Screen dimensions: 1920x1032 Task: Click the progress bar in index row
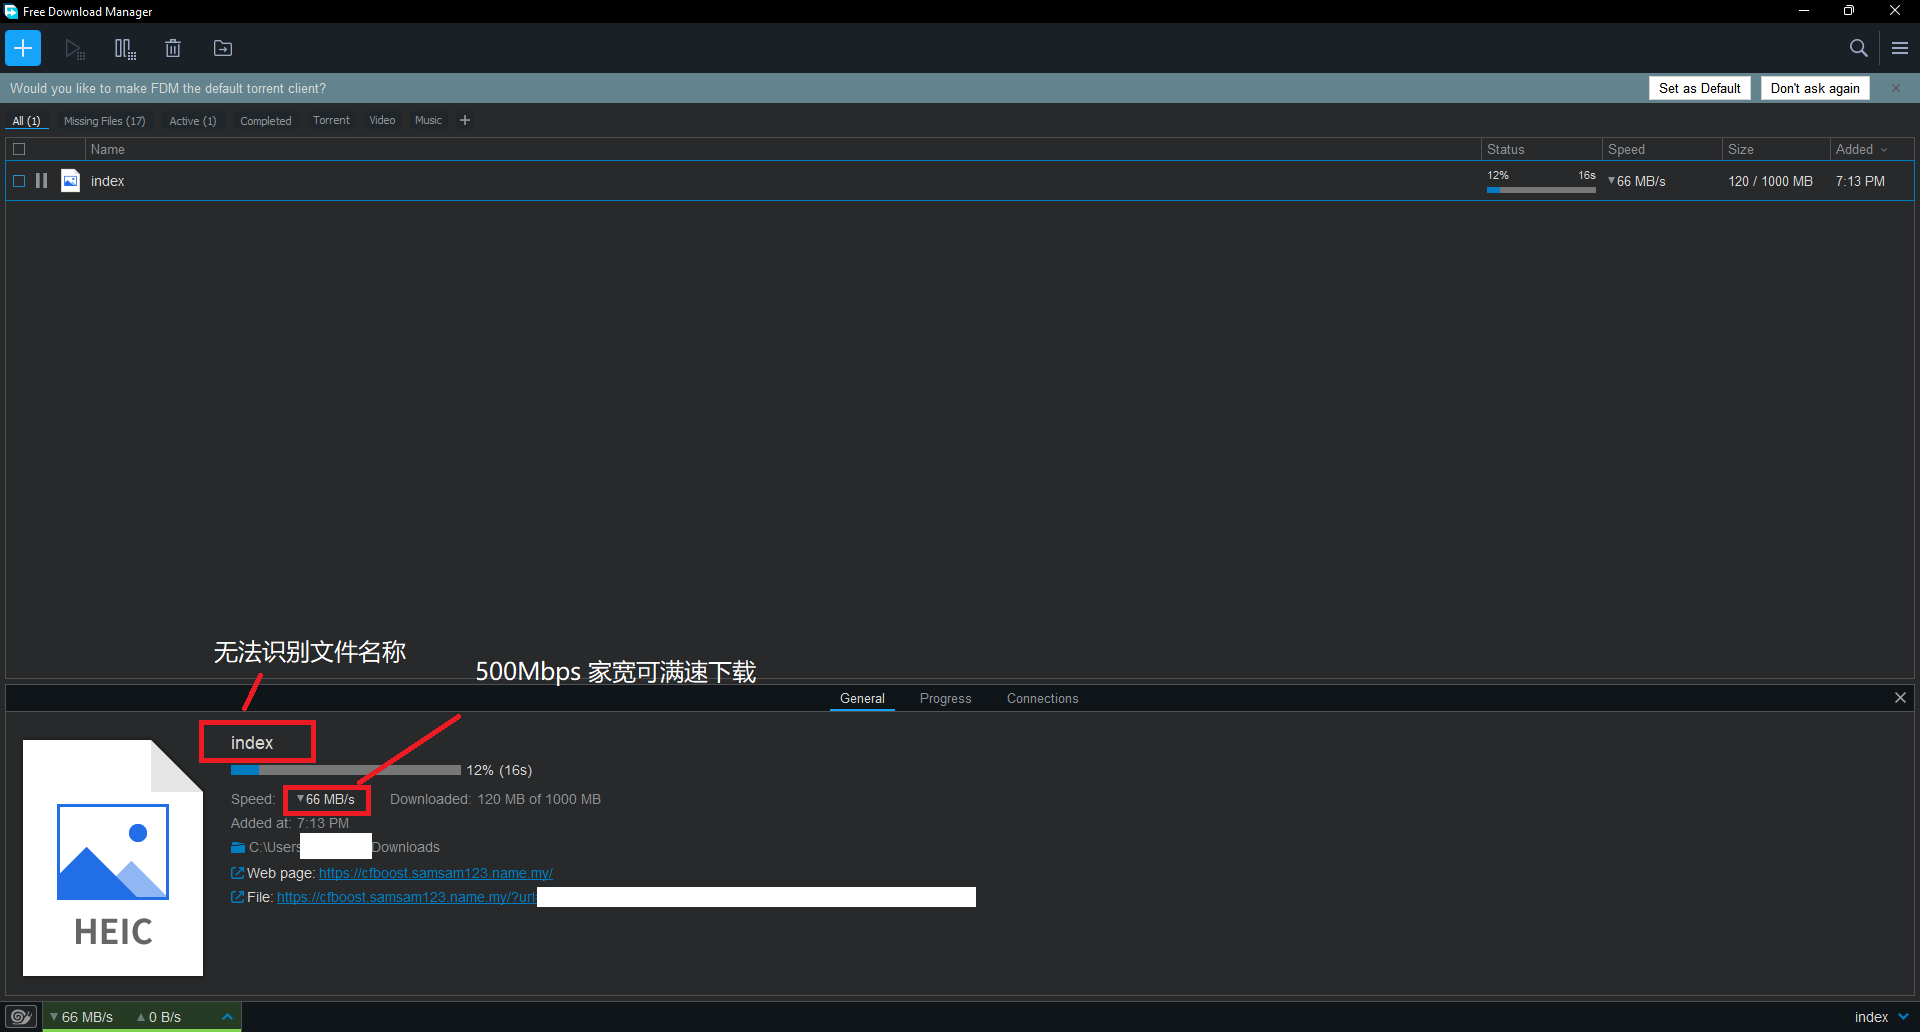tap(1541, 190)
